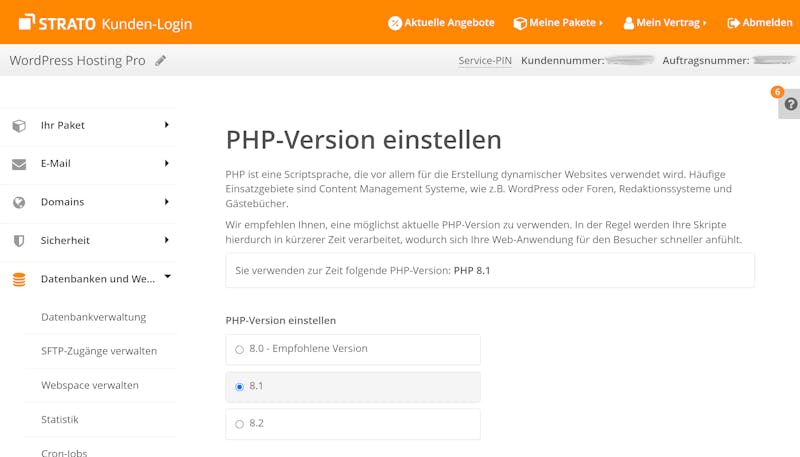Log out via the Abmelden button
The height and width of the screenshot is (457, 800).
coord(760,23)
